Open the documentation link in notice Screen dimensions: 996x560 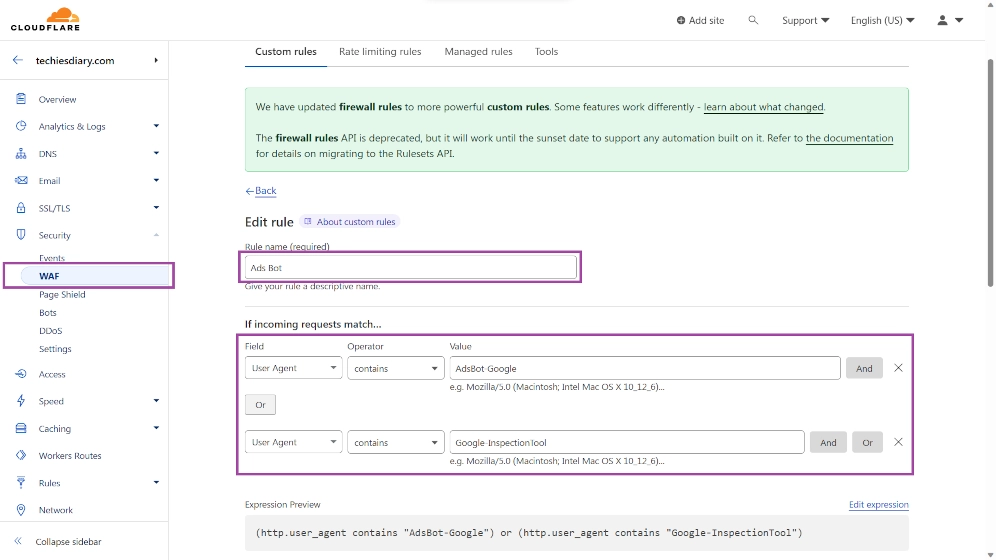[x=849, y=138]
